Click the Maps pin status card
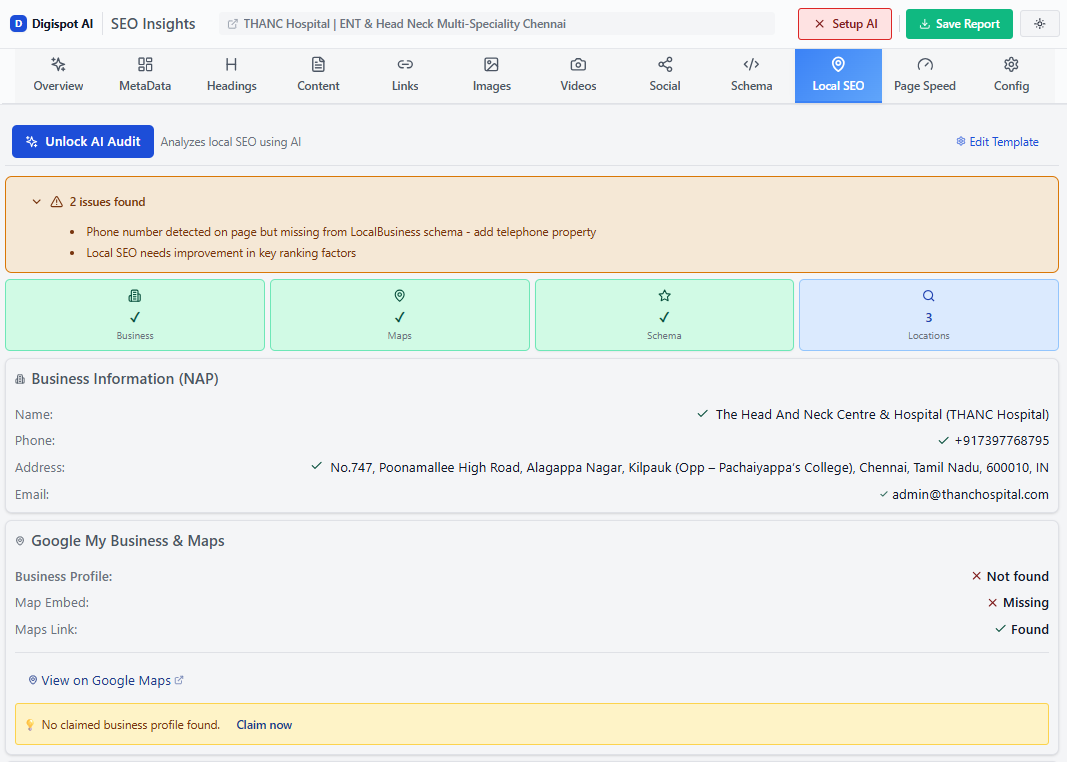 (399, 315)
